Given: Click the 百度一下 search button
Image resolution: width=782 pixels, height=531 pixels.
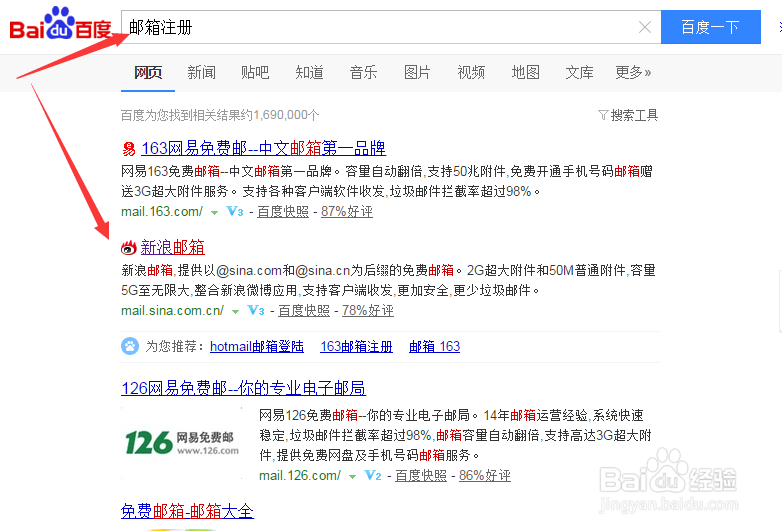Looking at the screenshot, I should [711, 27].
